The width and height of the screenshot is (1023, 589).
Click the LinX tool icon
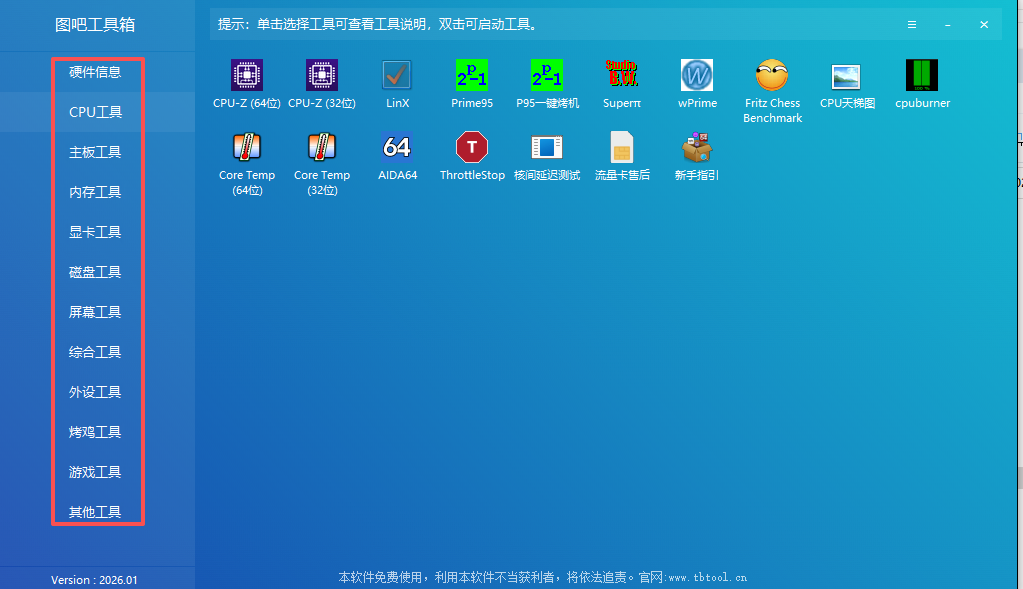tap(397, 76)
